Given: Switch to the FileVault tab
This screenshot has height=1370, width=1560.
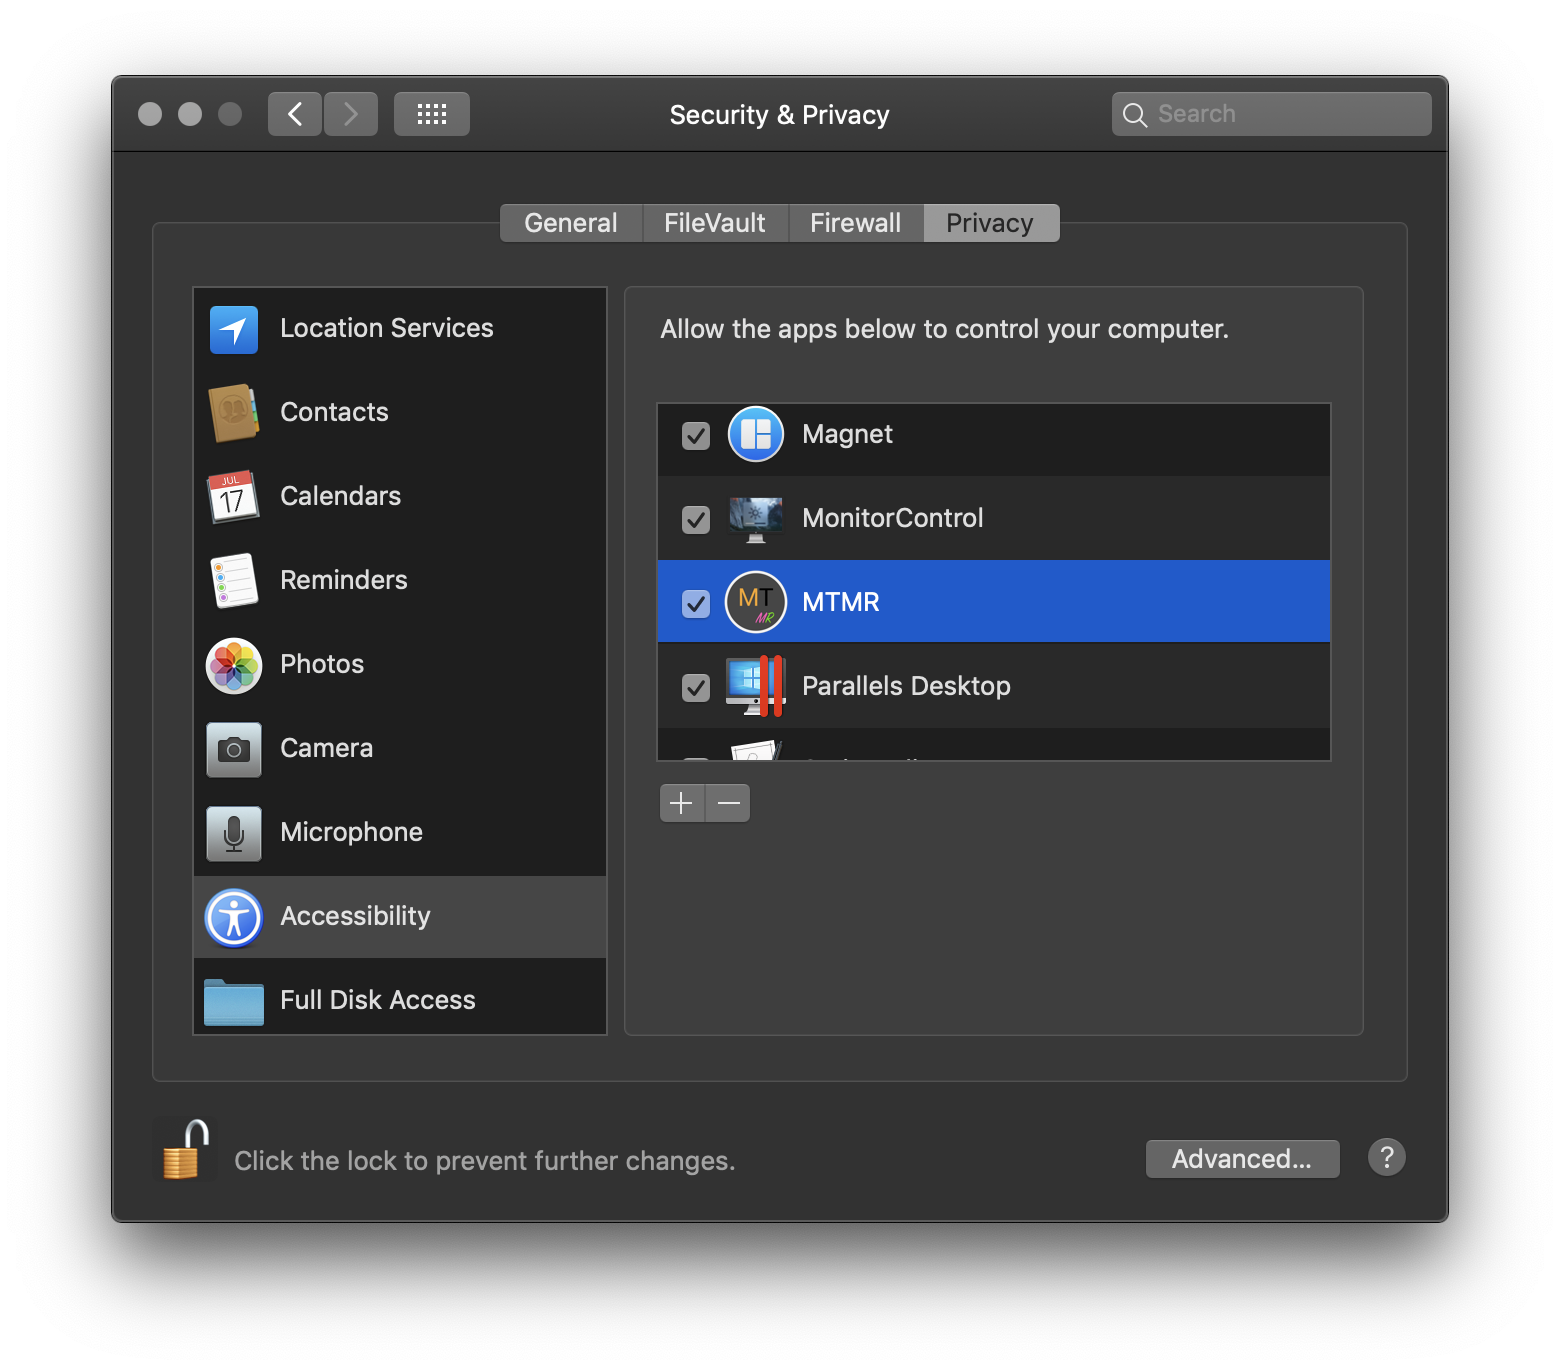Looking at the screenshot, I should tap(714, 222).
